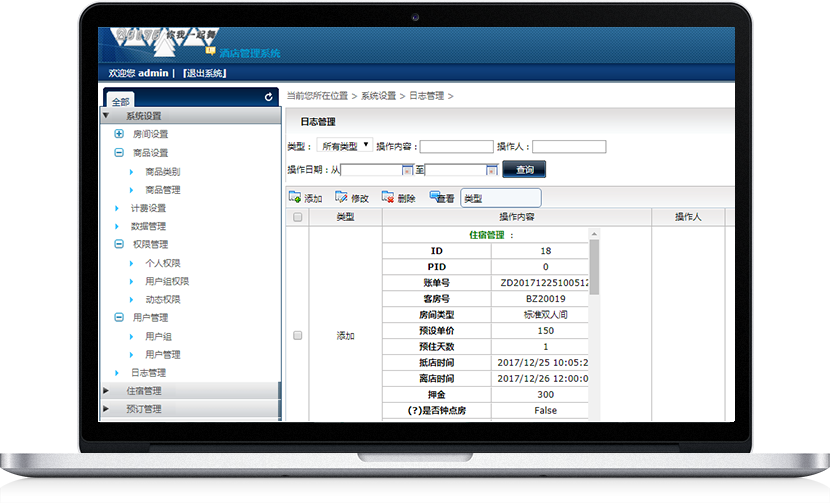The width and height of the screenshot is (830, 503).
Task: Select the 全部 sidebar tab
Action: click(x=120, y=101)
